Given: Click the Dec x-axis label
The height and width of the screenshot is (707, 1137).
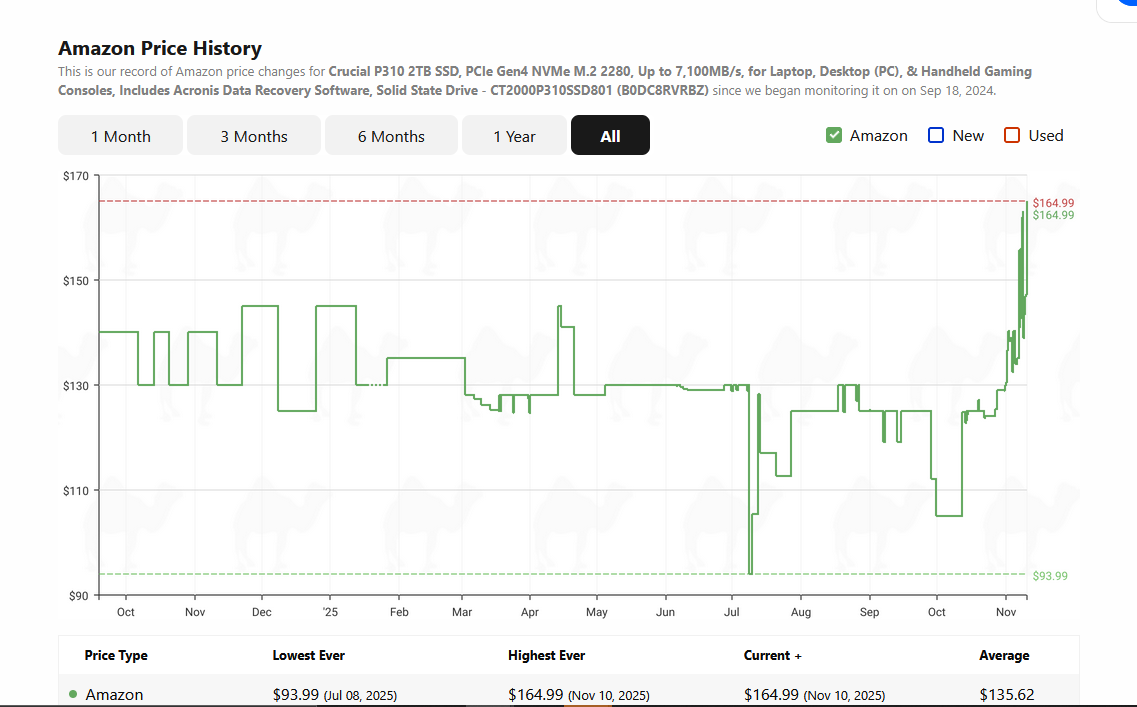Looking at the screenshot, I should tap(262, 612).
